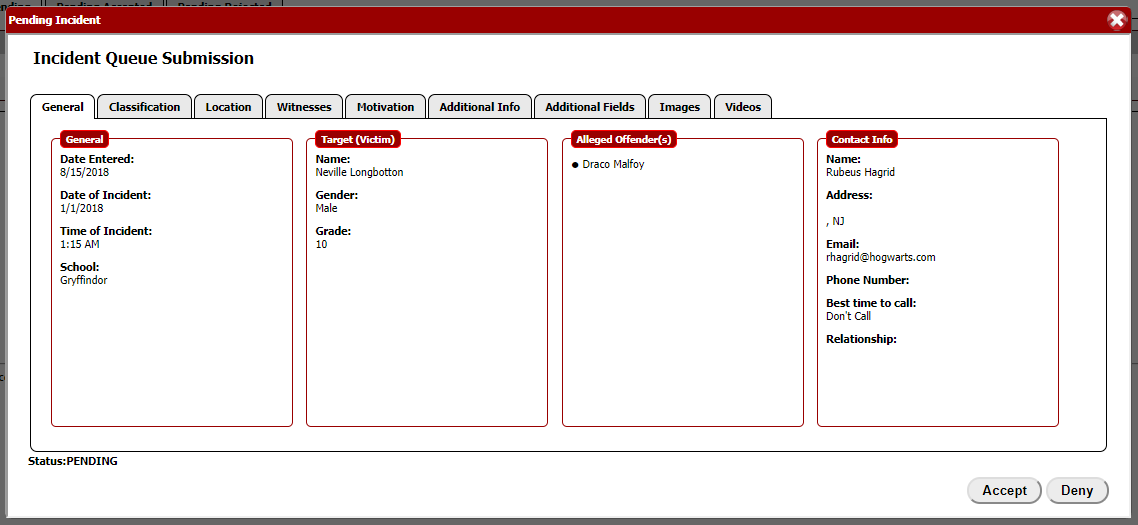Viewport: 1138px width, 525px height.
Task: Go to the Motivation tab
Action: pos(385,107)
